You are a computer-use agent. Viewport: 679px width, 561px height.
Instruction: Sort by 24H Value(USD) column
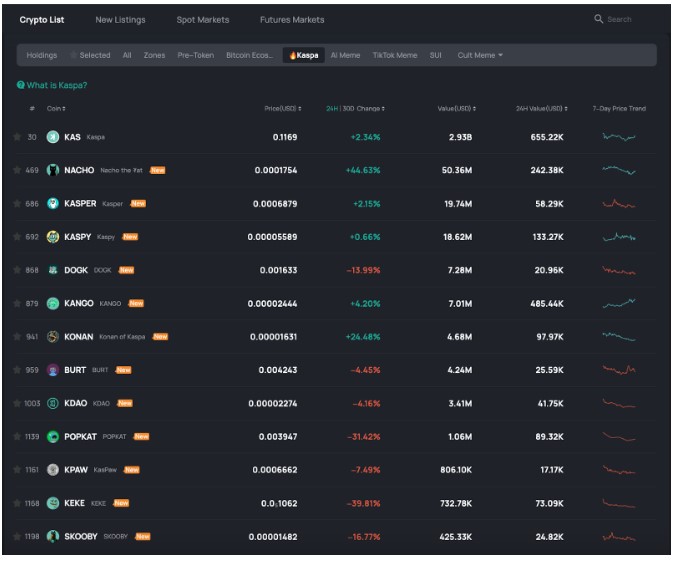tap(541, 109)
